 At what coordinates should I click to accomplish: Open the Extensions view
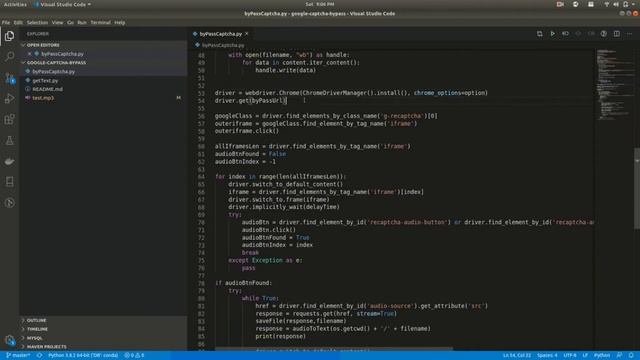pyautogui.click(x=9, y=119)
